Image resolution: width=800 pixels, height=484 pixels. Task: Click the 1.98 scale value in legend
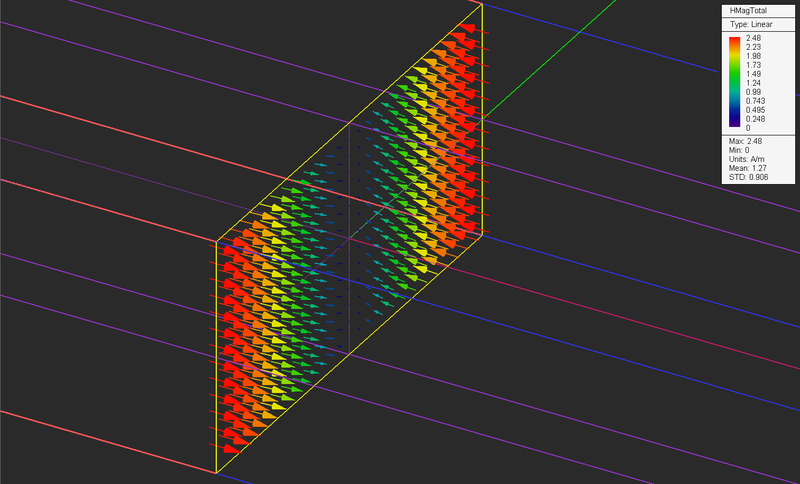click(753, 56)
